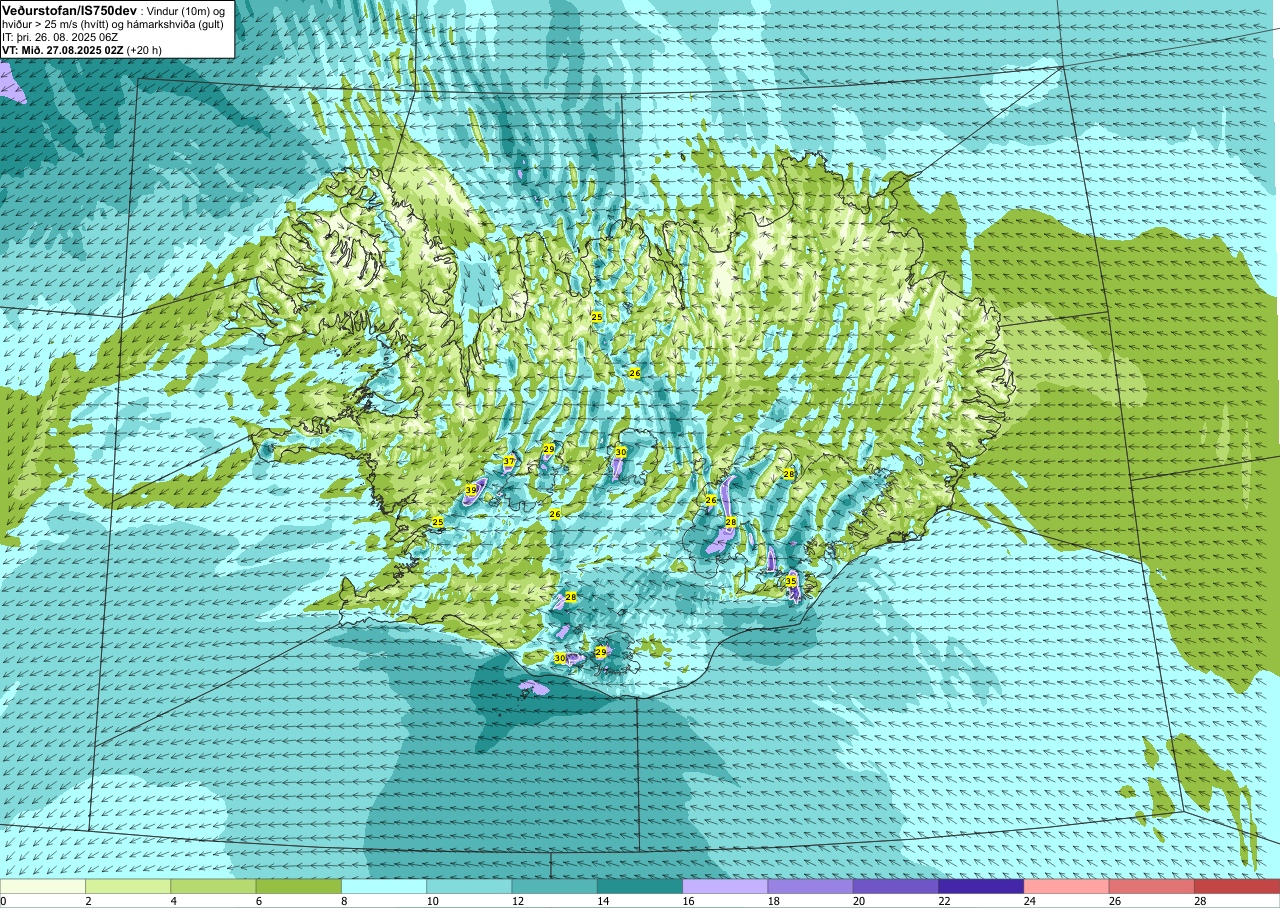Click the 20–22 violet legend swatch

point(896,886)
